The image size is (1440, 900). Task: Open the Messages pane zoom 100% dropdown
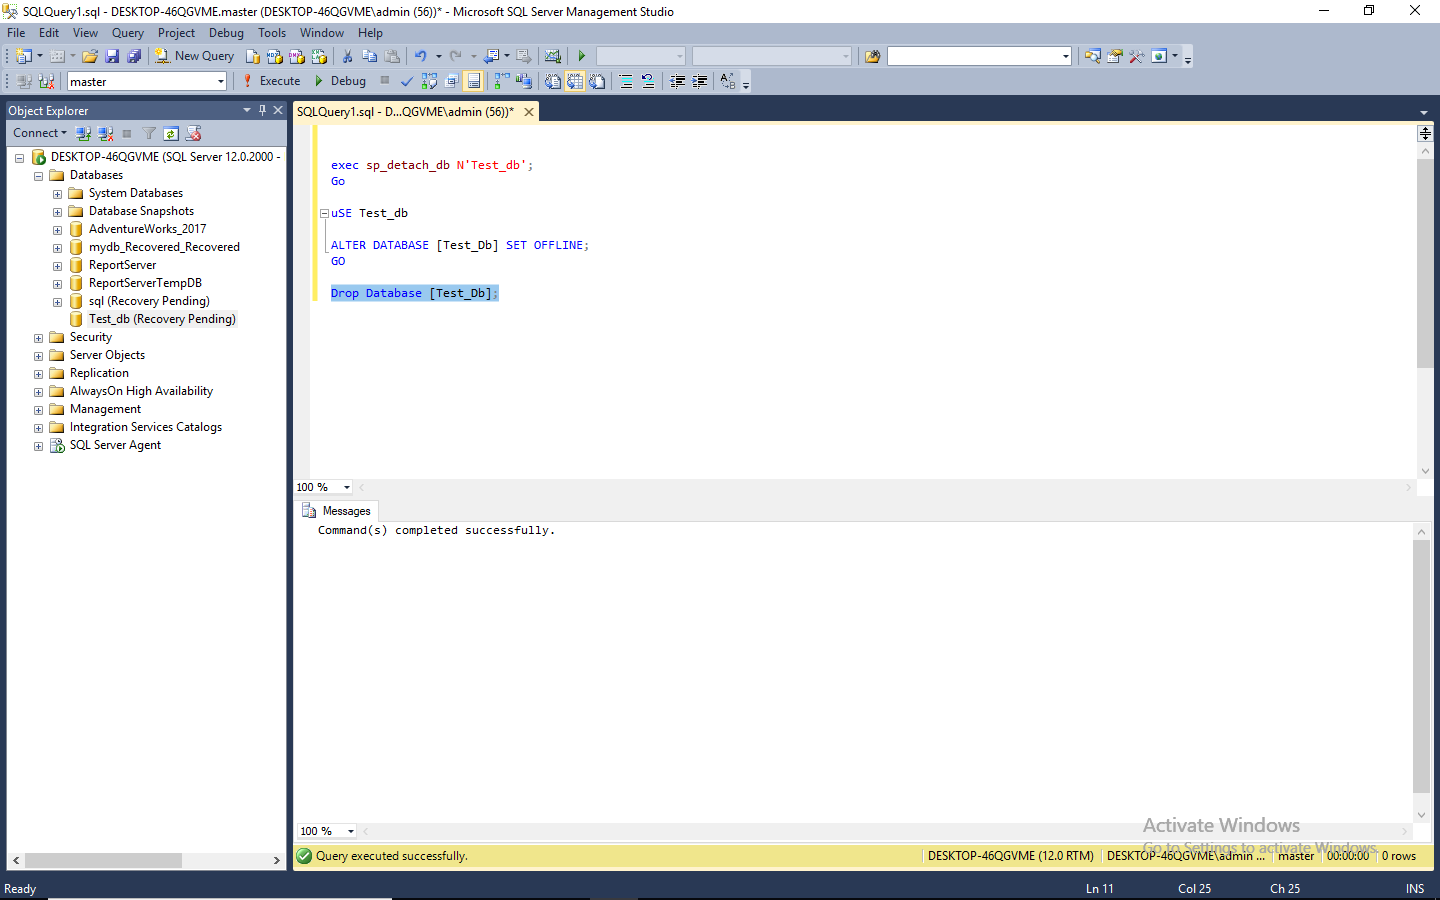[x=351, y=831]
